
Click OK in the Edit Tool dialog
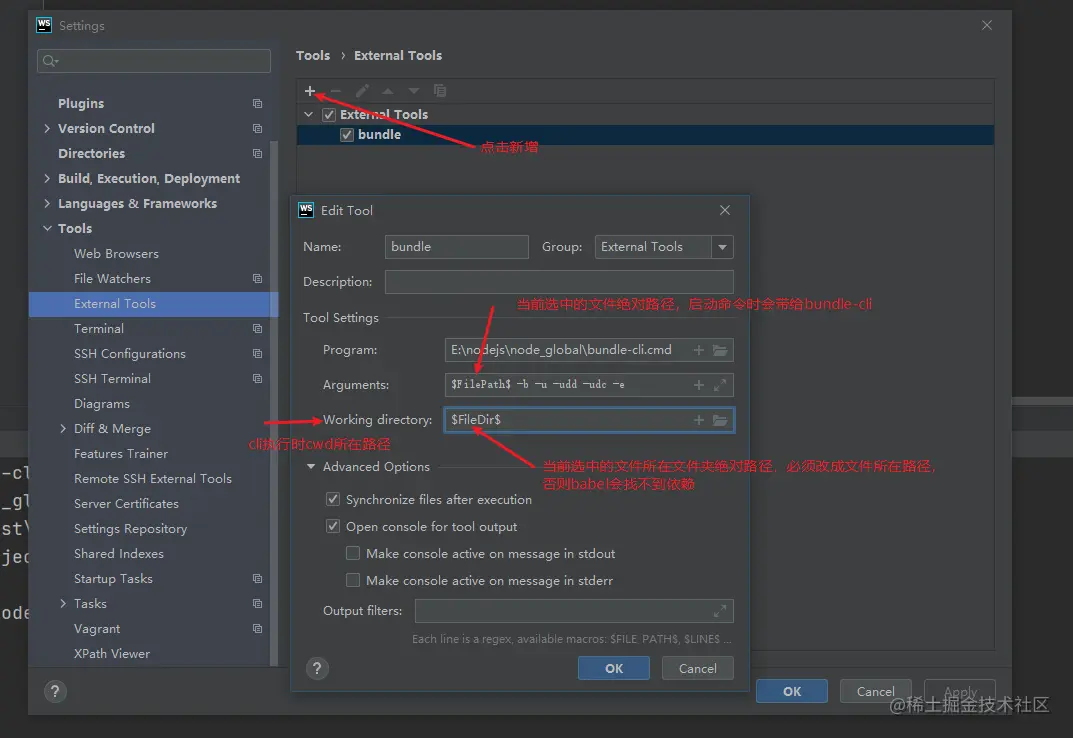click(614, 668)
